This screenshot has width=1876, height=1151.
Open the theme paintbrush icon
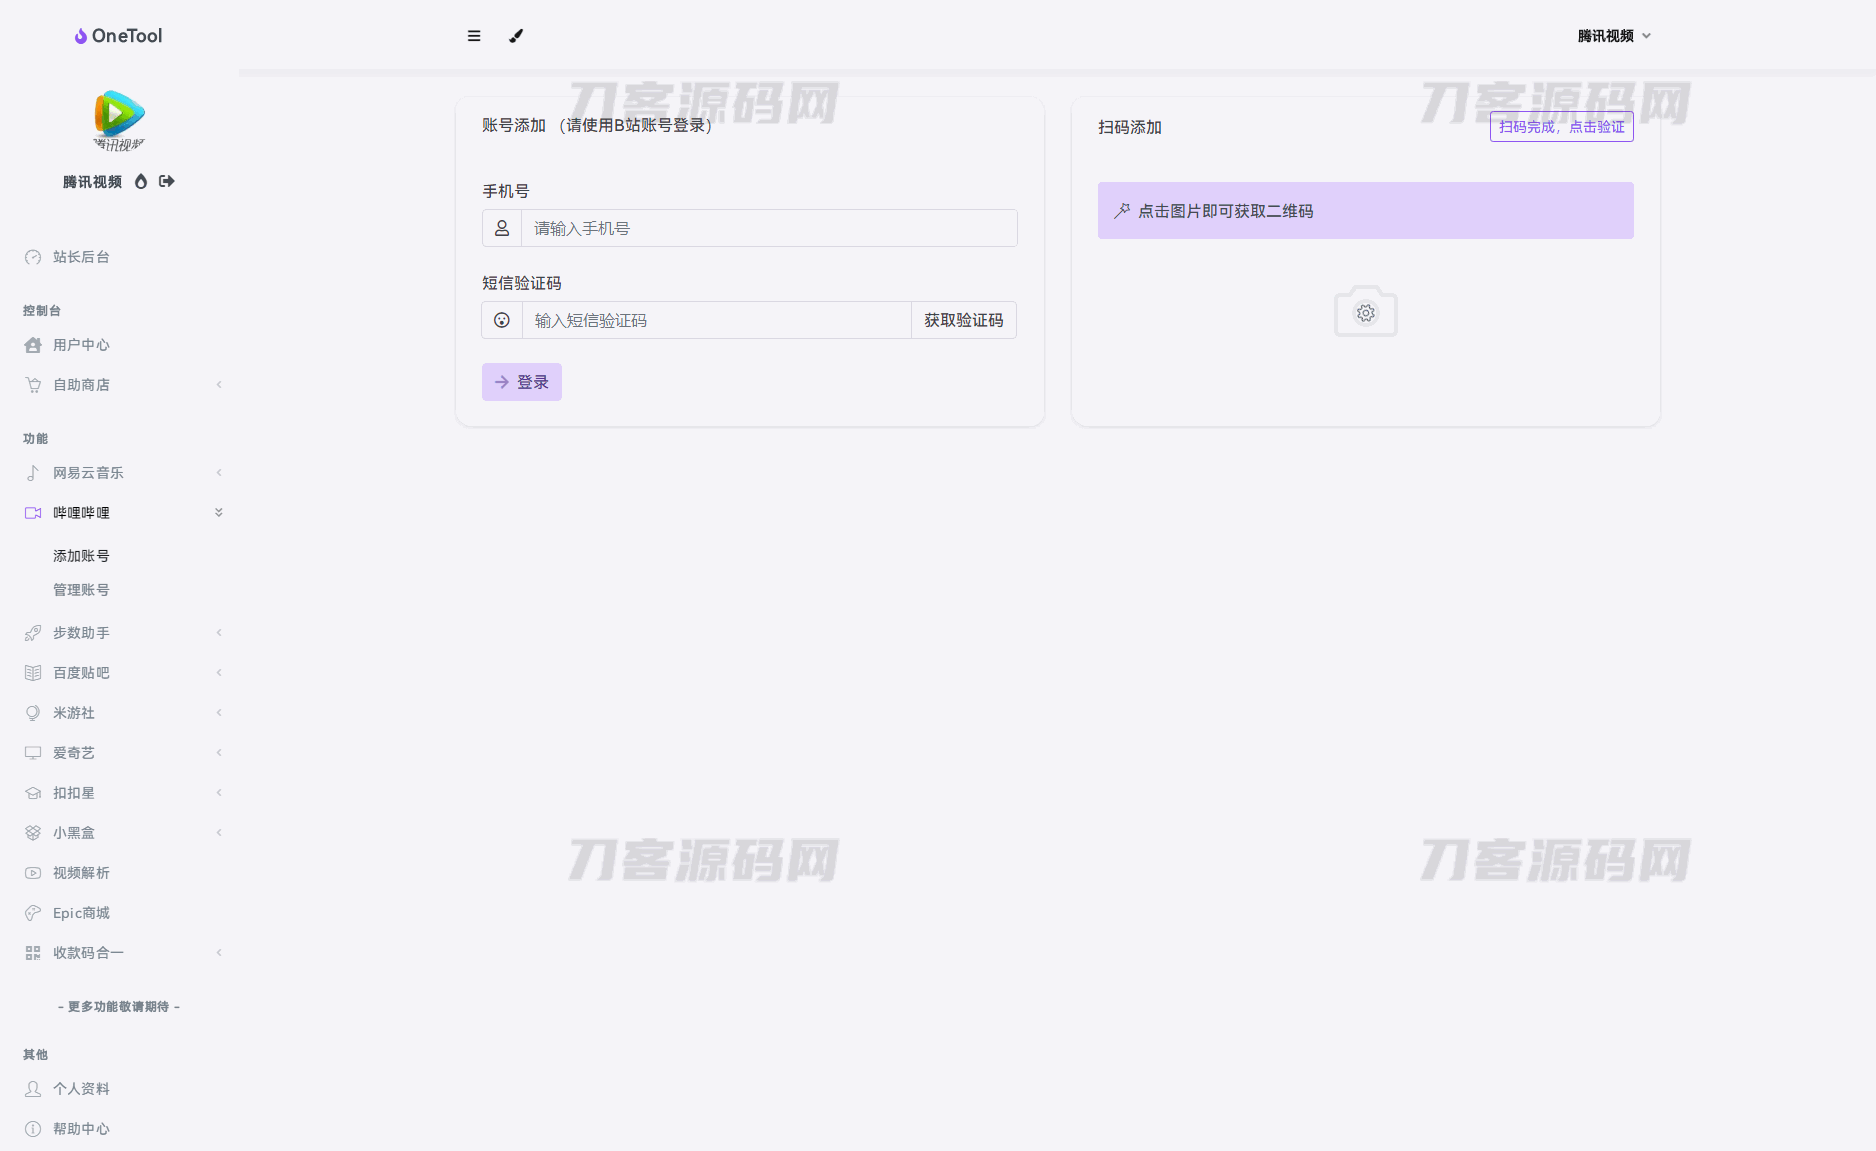click(x=516, y=36)
